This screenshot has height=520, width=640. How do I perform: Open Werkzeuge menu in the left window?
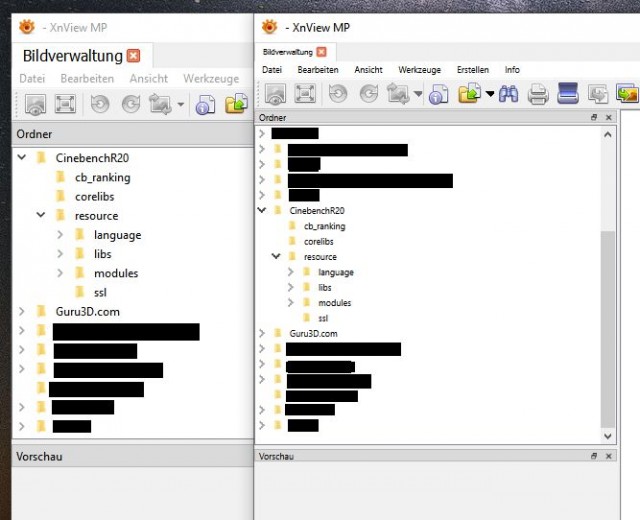tap(211, 79)
